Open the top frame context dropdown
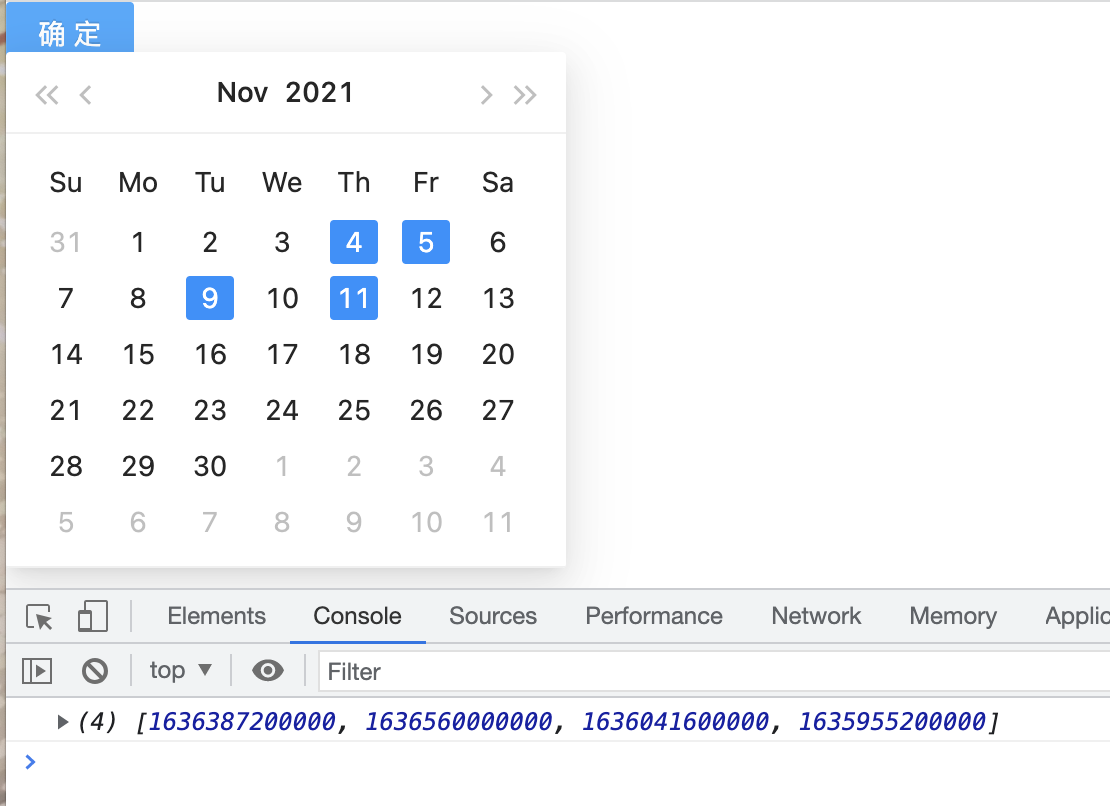Viewport: 1110px width, 806px height. tap(180, 671)
